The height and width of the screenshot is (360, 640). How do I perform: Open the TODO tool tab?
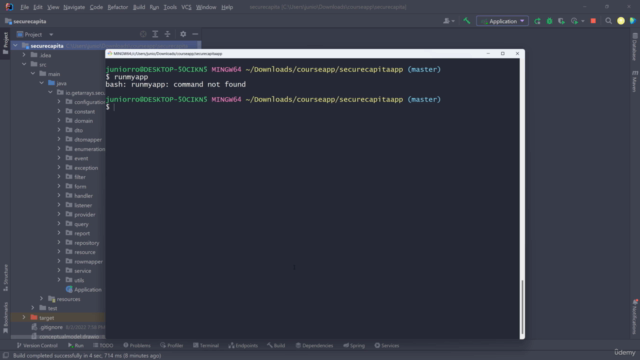pos(103,345)
